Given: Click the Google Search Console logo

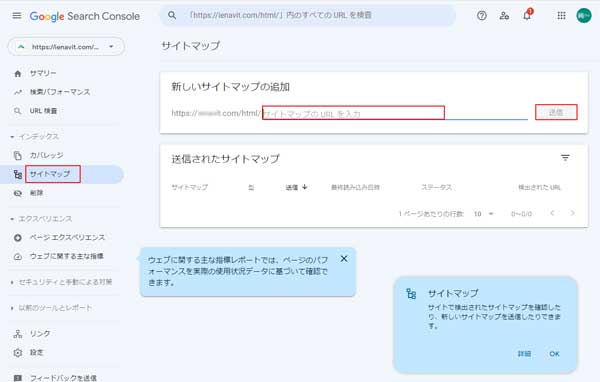Looking at the screenshot, I should (x=85, y=16).
